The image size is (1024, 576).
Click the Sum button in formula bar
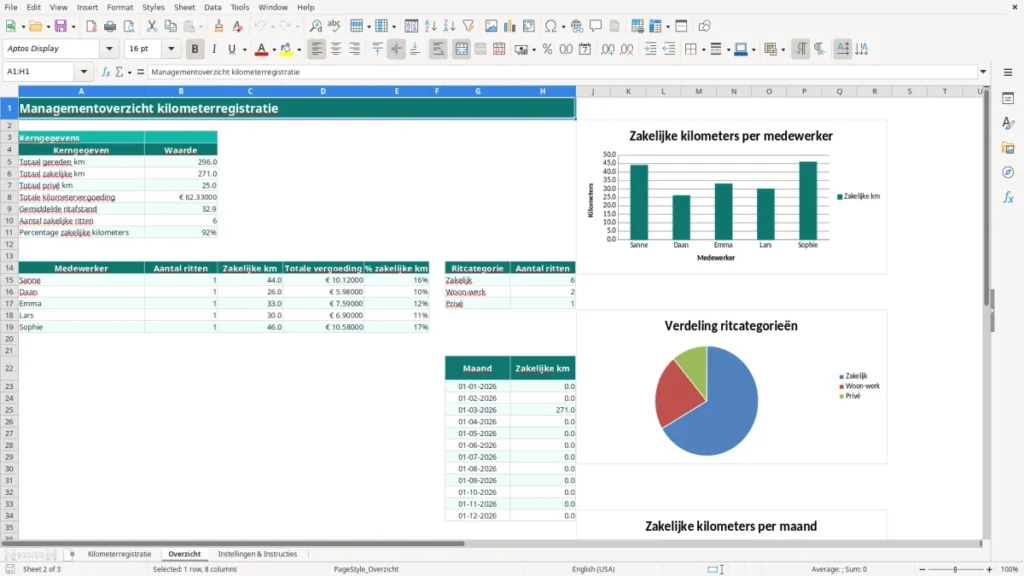[119, 72]
